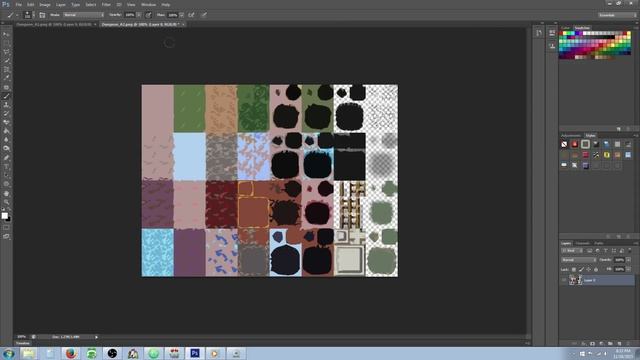Viewport: 640px width, 360px height.
Task: Toggle pressure for opacity in options bar
Action: [149, 15]
